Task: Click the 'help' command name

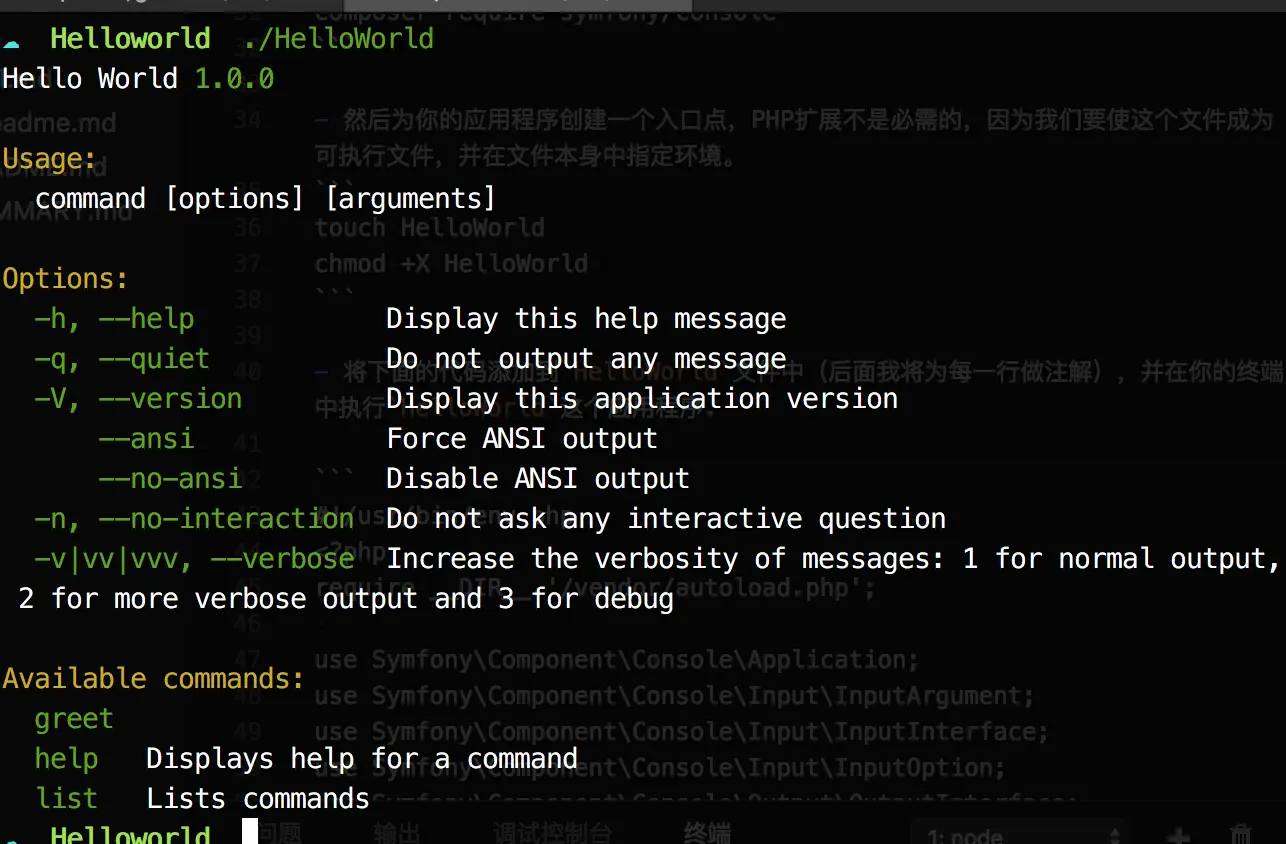Action: pos(66,759)
